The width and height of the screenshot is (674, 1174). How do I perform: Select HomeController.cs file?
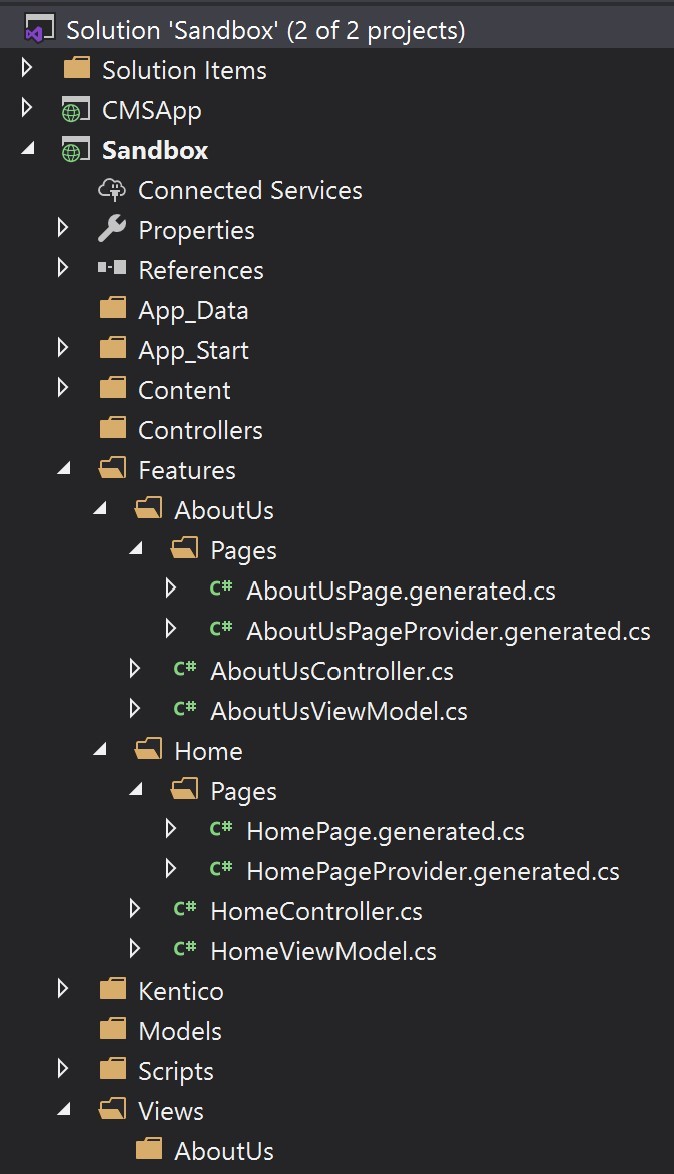(316, 911)
